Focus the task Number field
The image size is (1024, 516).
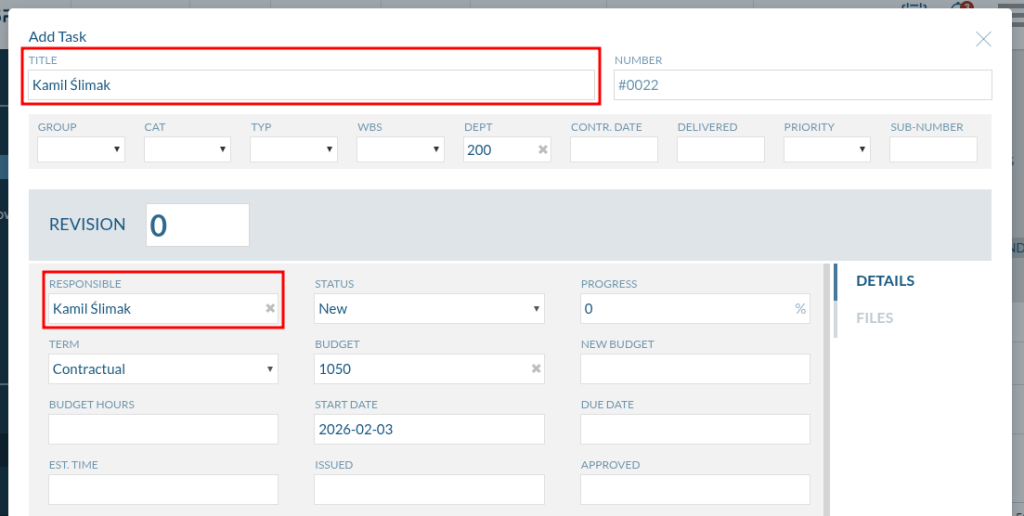pyautogui.click(x=802, y=85)
